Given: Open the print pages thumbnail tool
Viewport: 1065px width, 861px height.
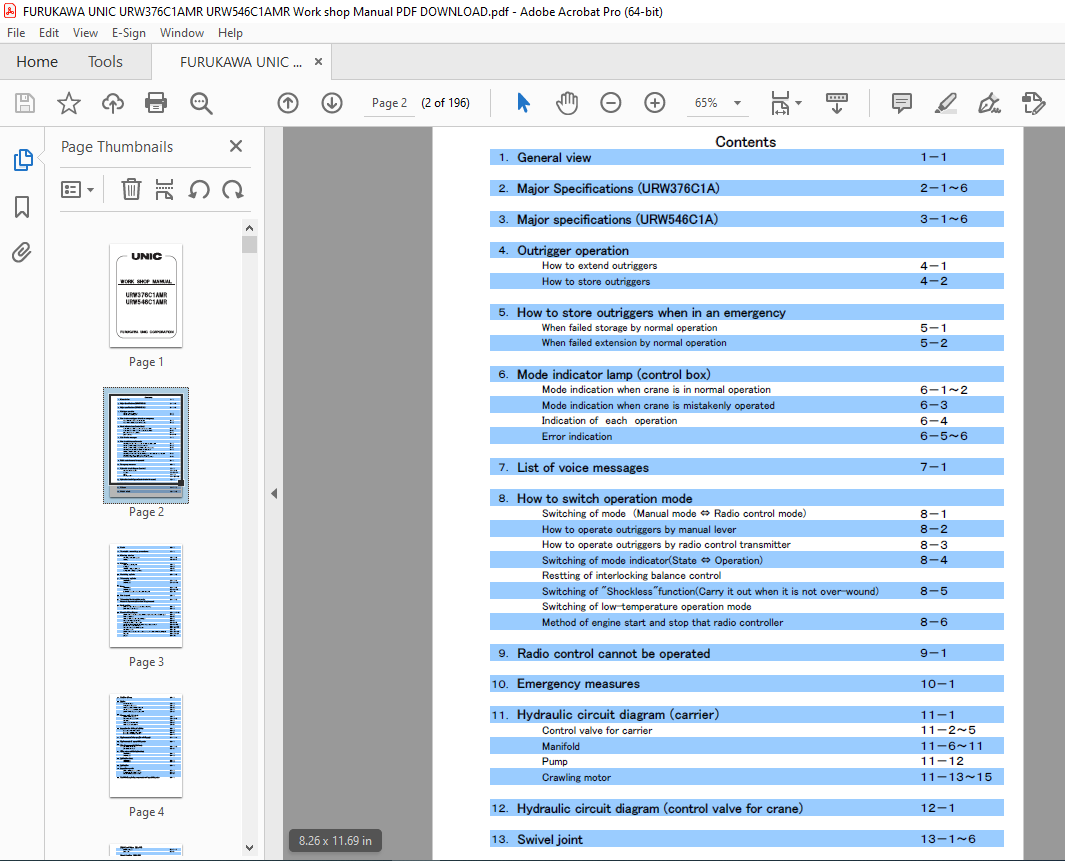Looking at the screenshot, I should (x=164, y=189).
